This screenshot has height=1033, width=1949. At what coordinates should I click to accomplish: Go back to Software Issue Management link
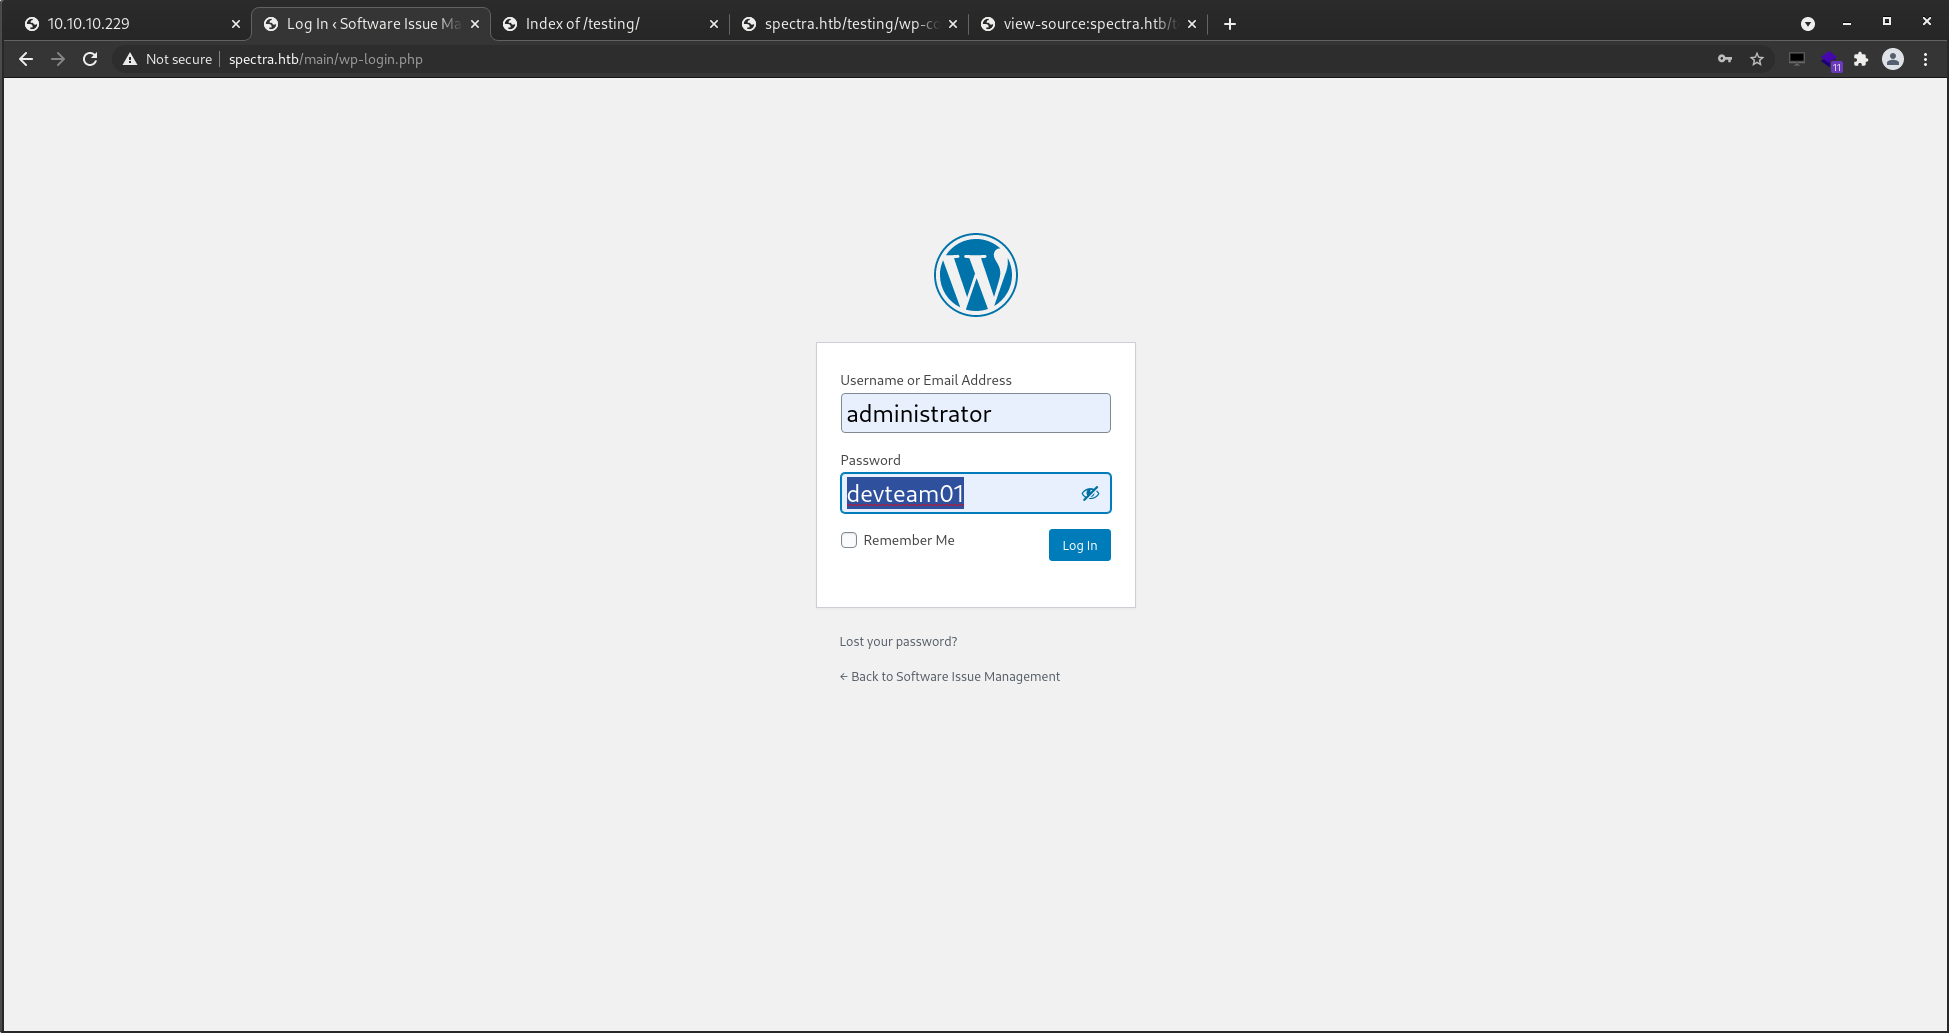[950, 677]
